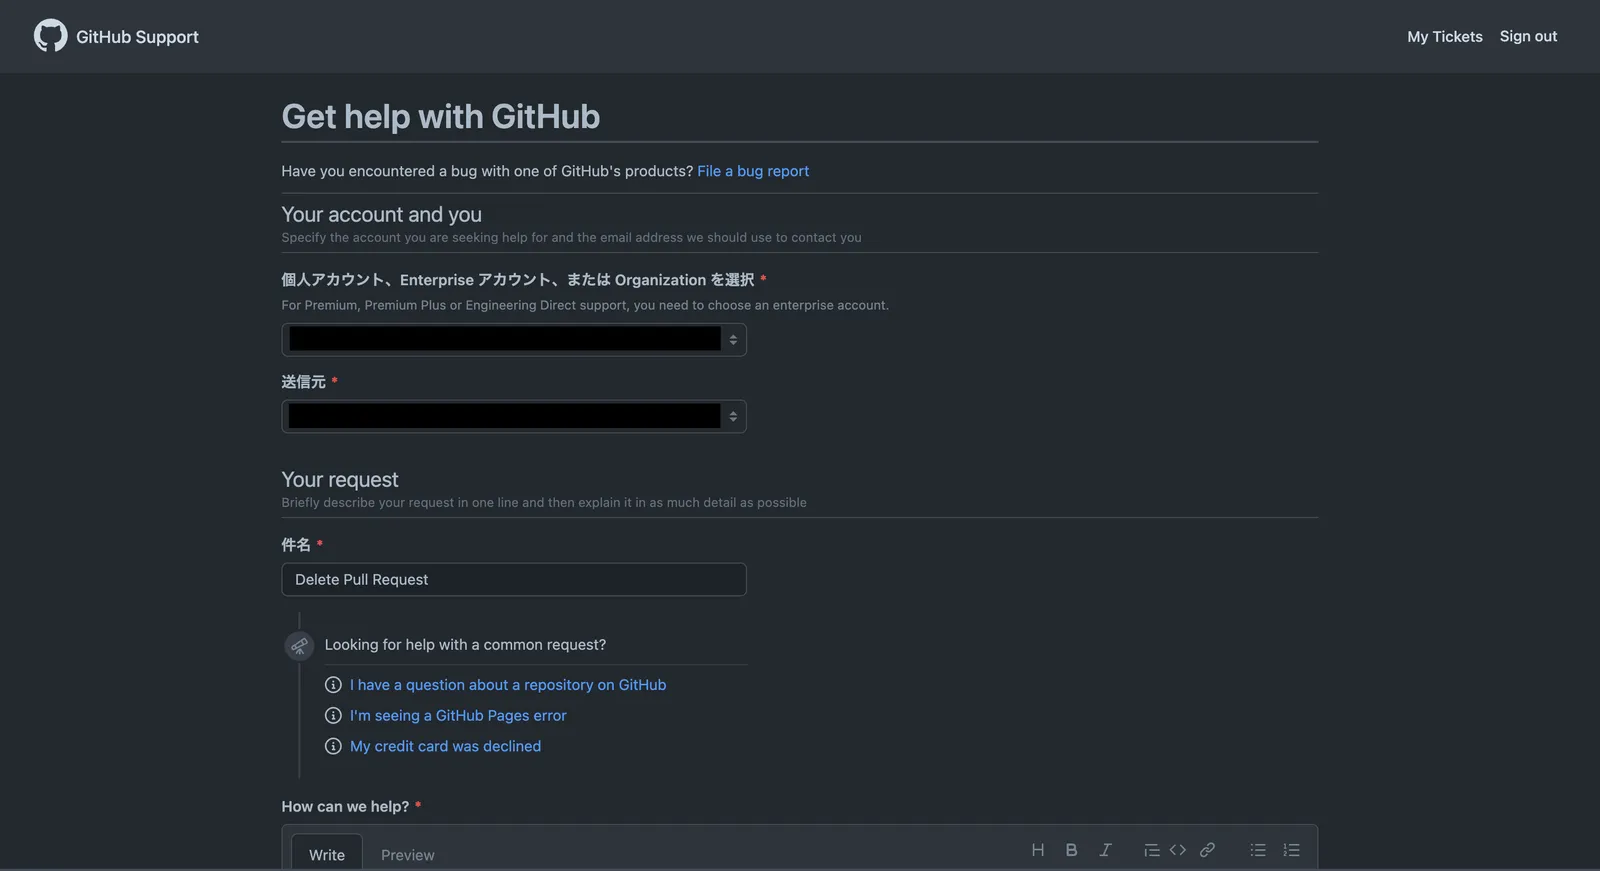Insert code with the angle-brackets icon
Screen dimensions: 1600x871
[x=1178, y=850]
